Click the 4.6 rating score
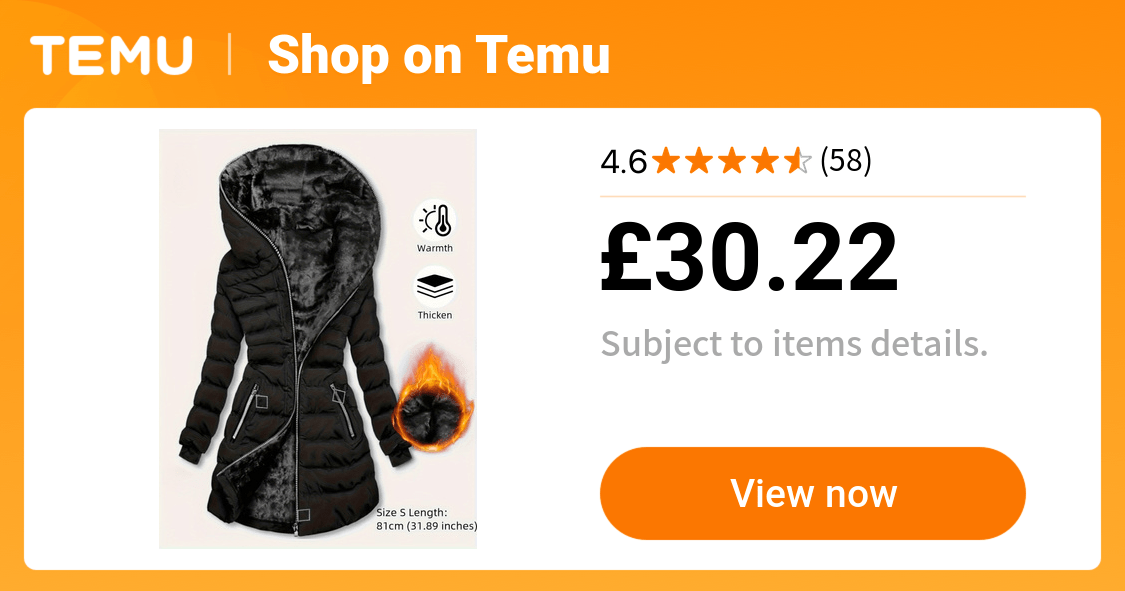 (623, 161)
